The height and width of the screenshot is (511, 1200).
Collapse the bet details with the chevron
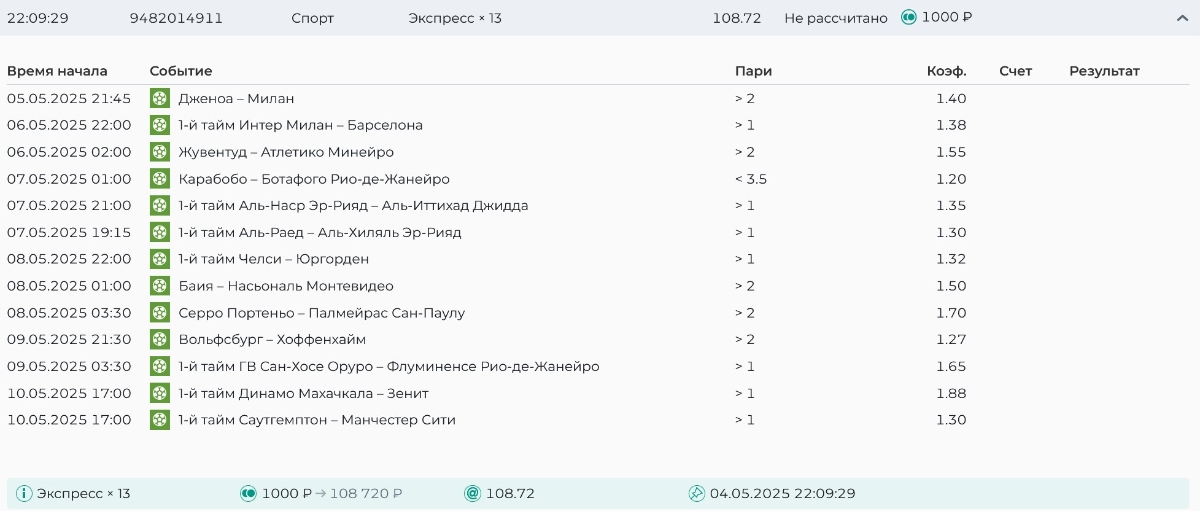point(1181,18)
